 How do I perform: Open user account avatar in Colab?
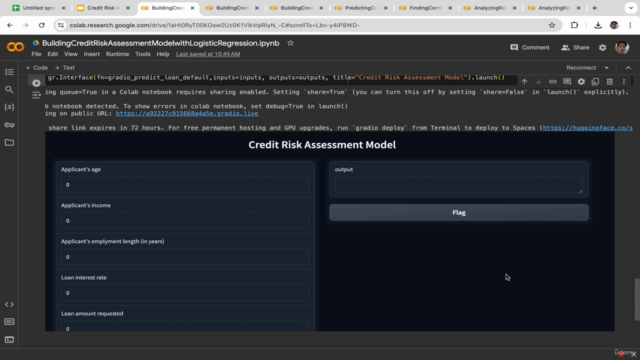[x=622, y=47]
